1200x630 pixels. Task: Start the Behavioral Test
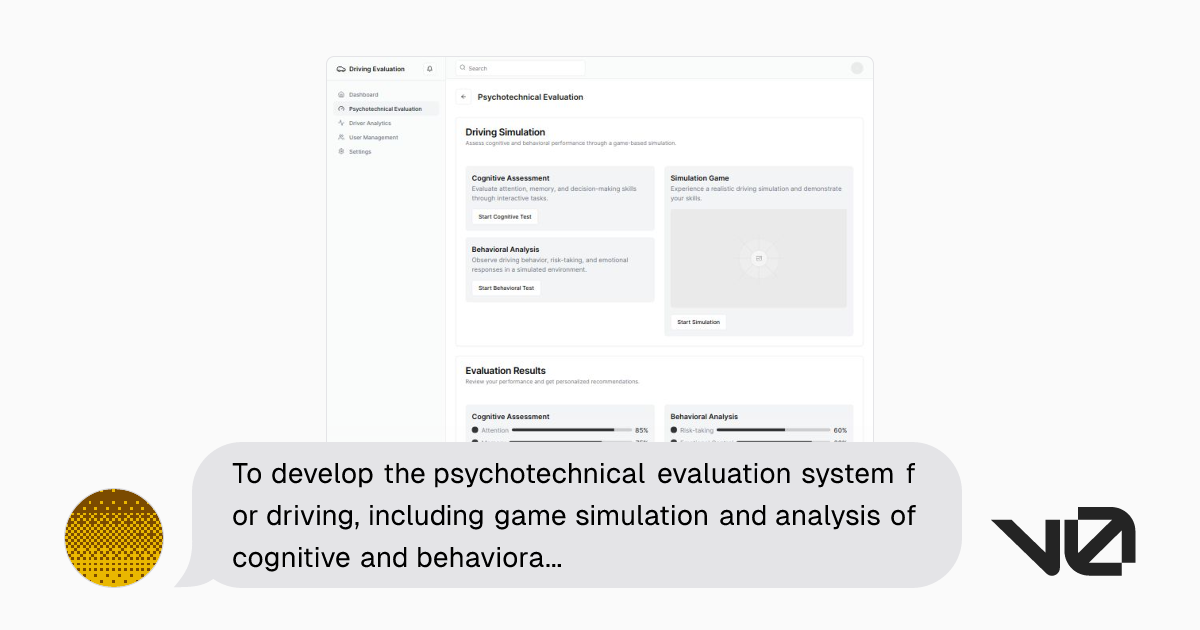(x=505, y=287)
